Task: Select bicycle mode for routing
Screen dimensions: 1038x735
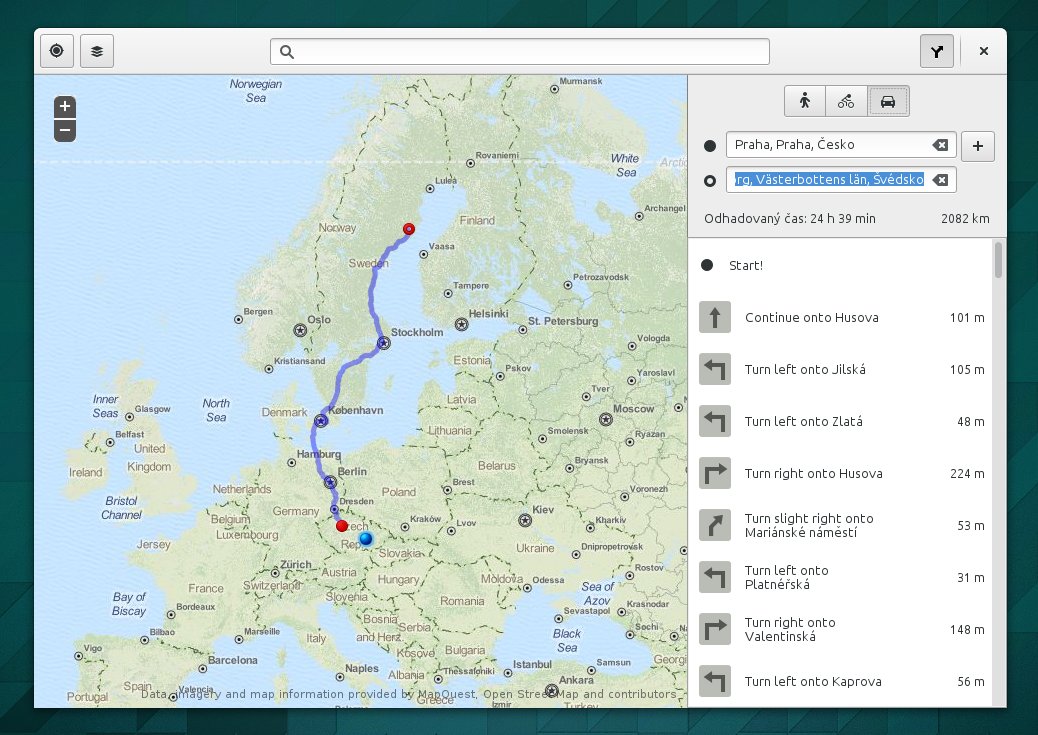Action: pyautogui.click(x=846, y=100)
